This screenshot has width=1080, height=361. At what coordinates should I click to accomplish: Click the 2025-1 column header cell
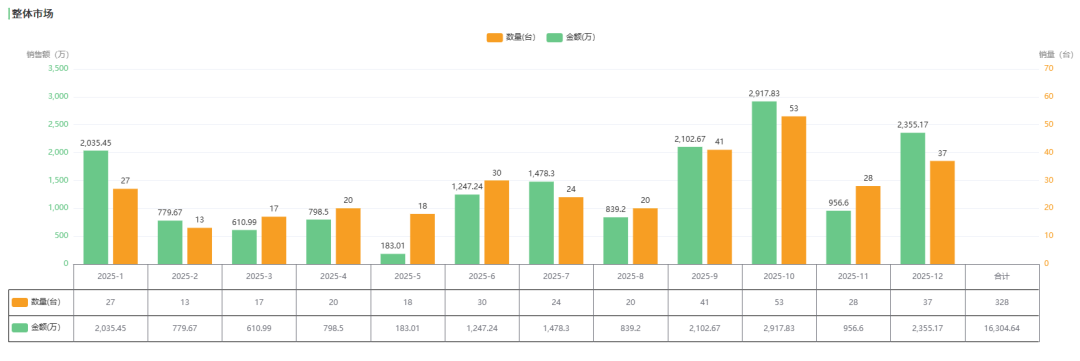111,276
